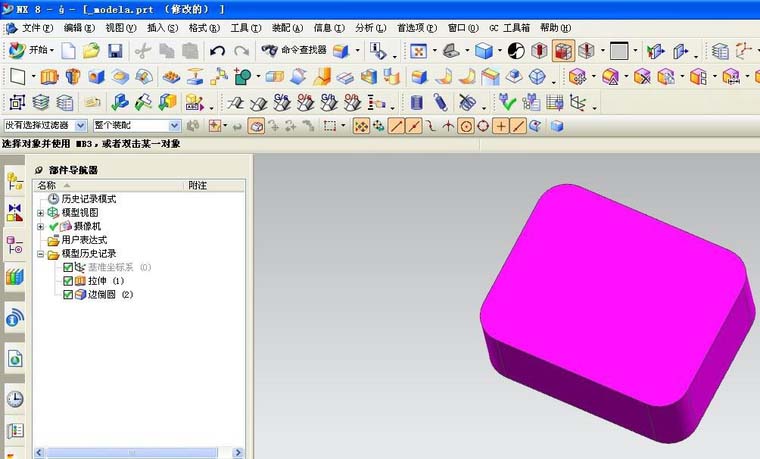Viewport: 760px width, 459px height.
Task: Toggle snap to arc center
Action: coord(466,127)
